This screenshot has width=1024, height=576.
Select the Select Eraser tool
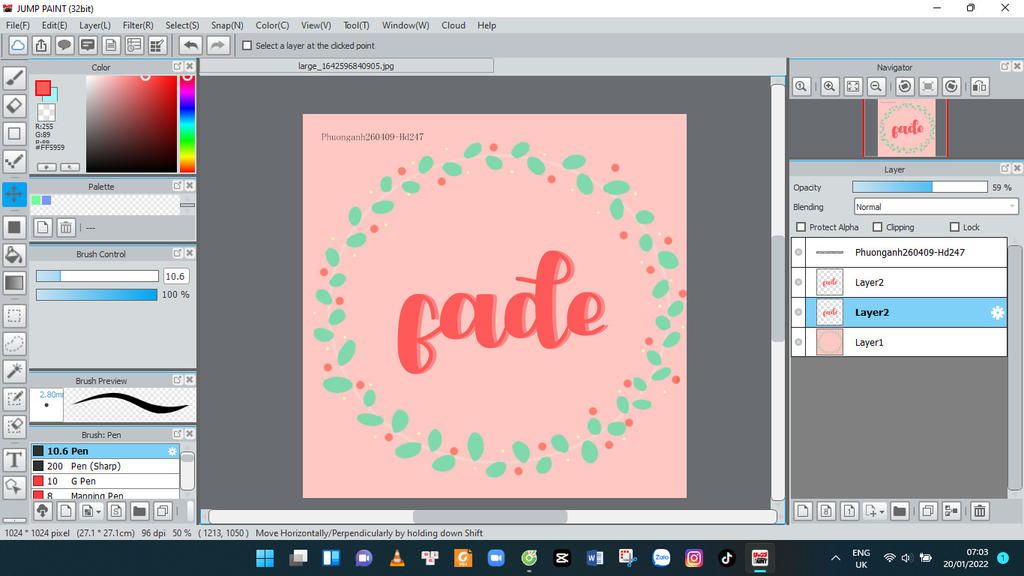[14, 426]
